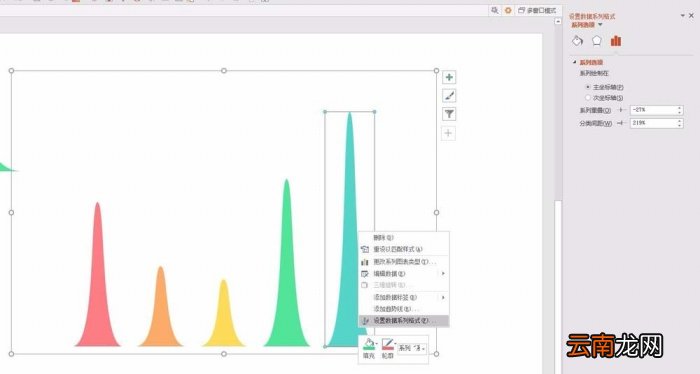This screenshot has width=700, height=374.
Task: Decrease 分类间距 with the down spinner
Action: (680, 125)
